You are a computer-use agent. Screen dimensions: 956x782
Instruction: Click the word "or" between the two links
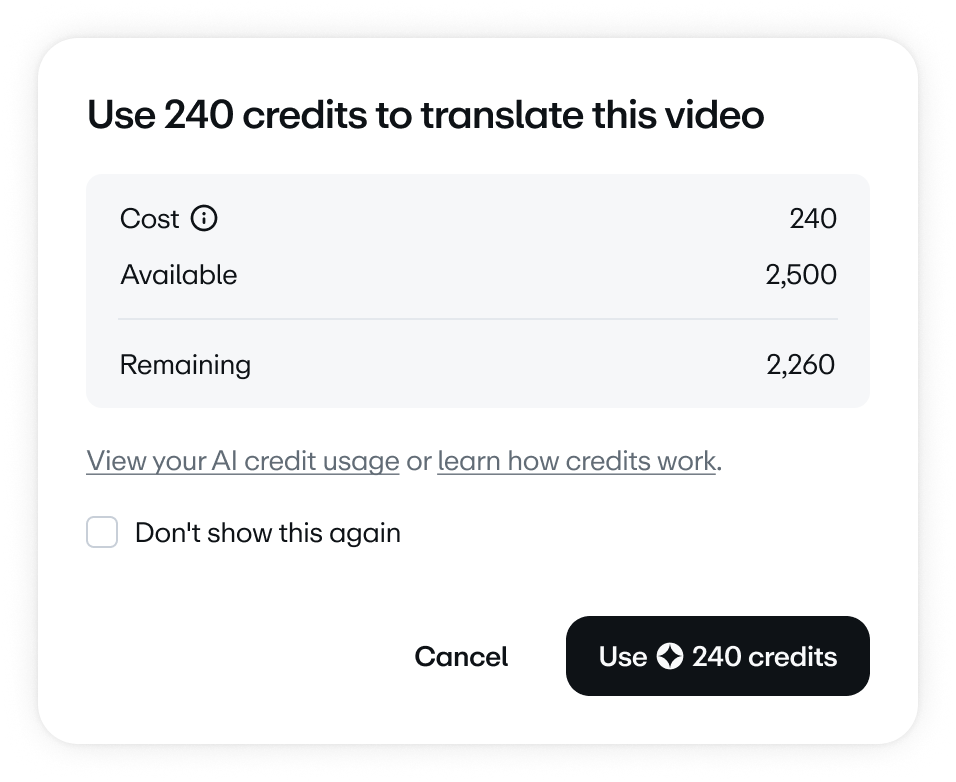pos(419,461)
